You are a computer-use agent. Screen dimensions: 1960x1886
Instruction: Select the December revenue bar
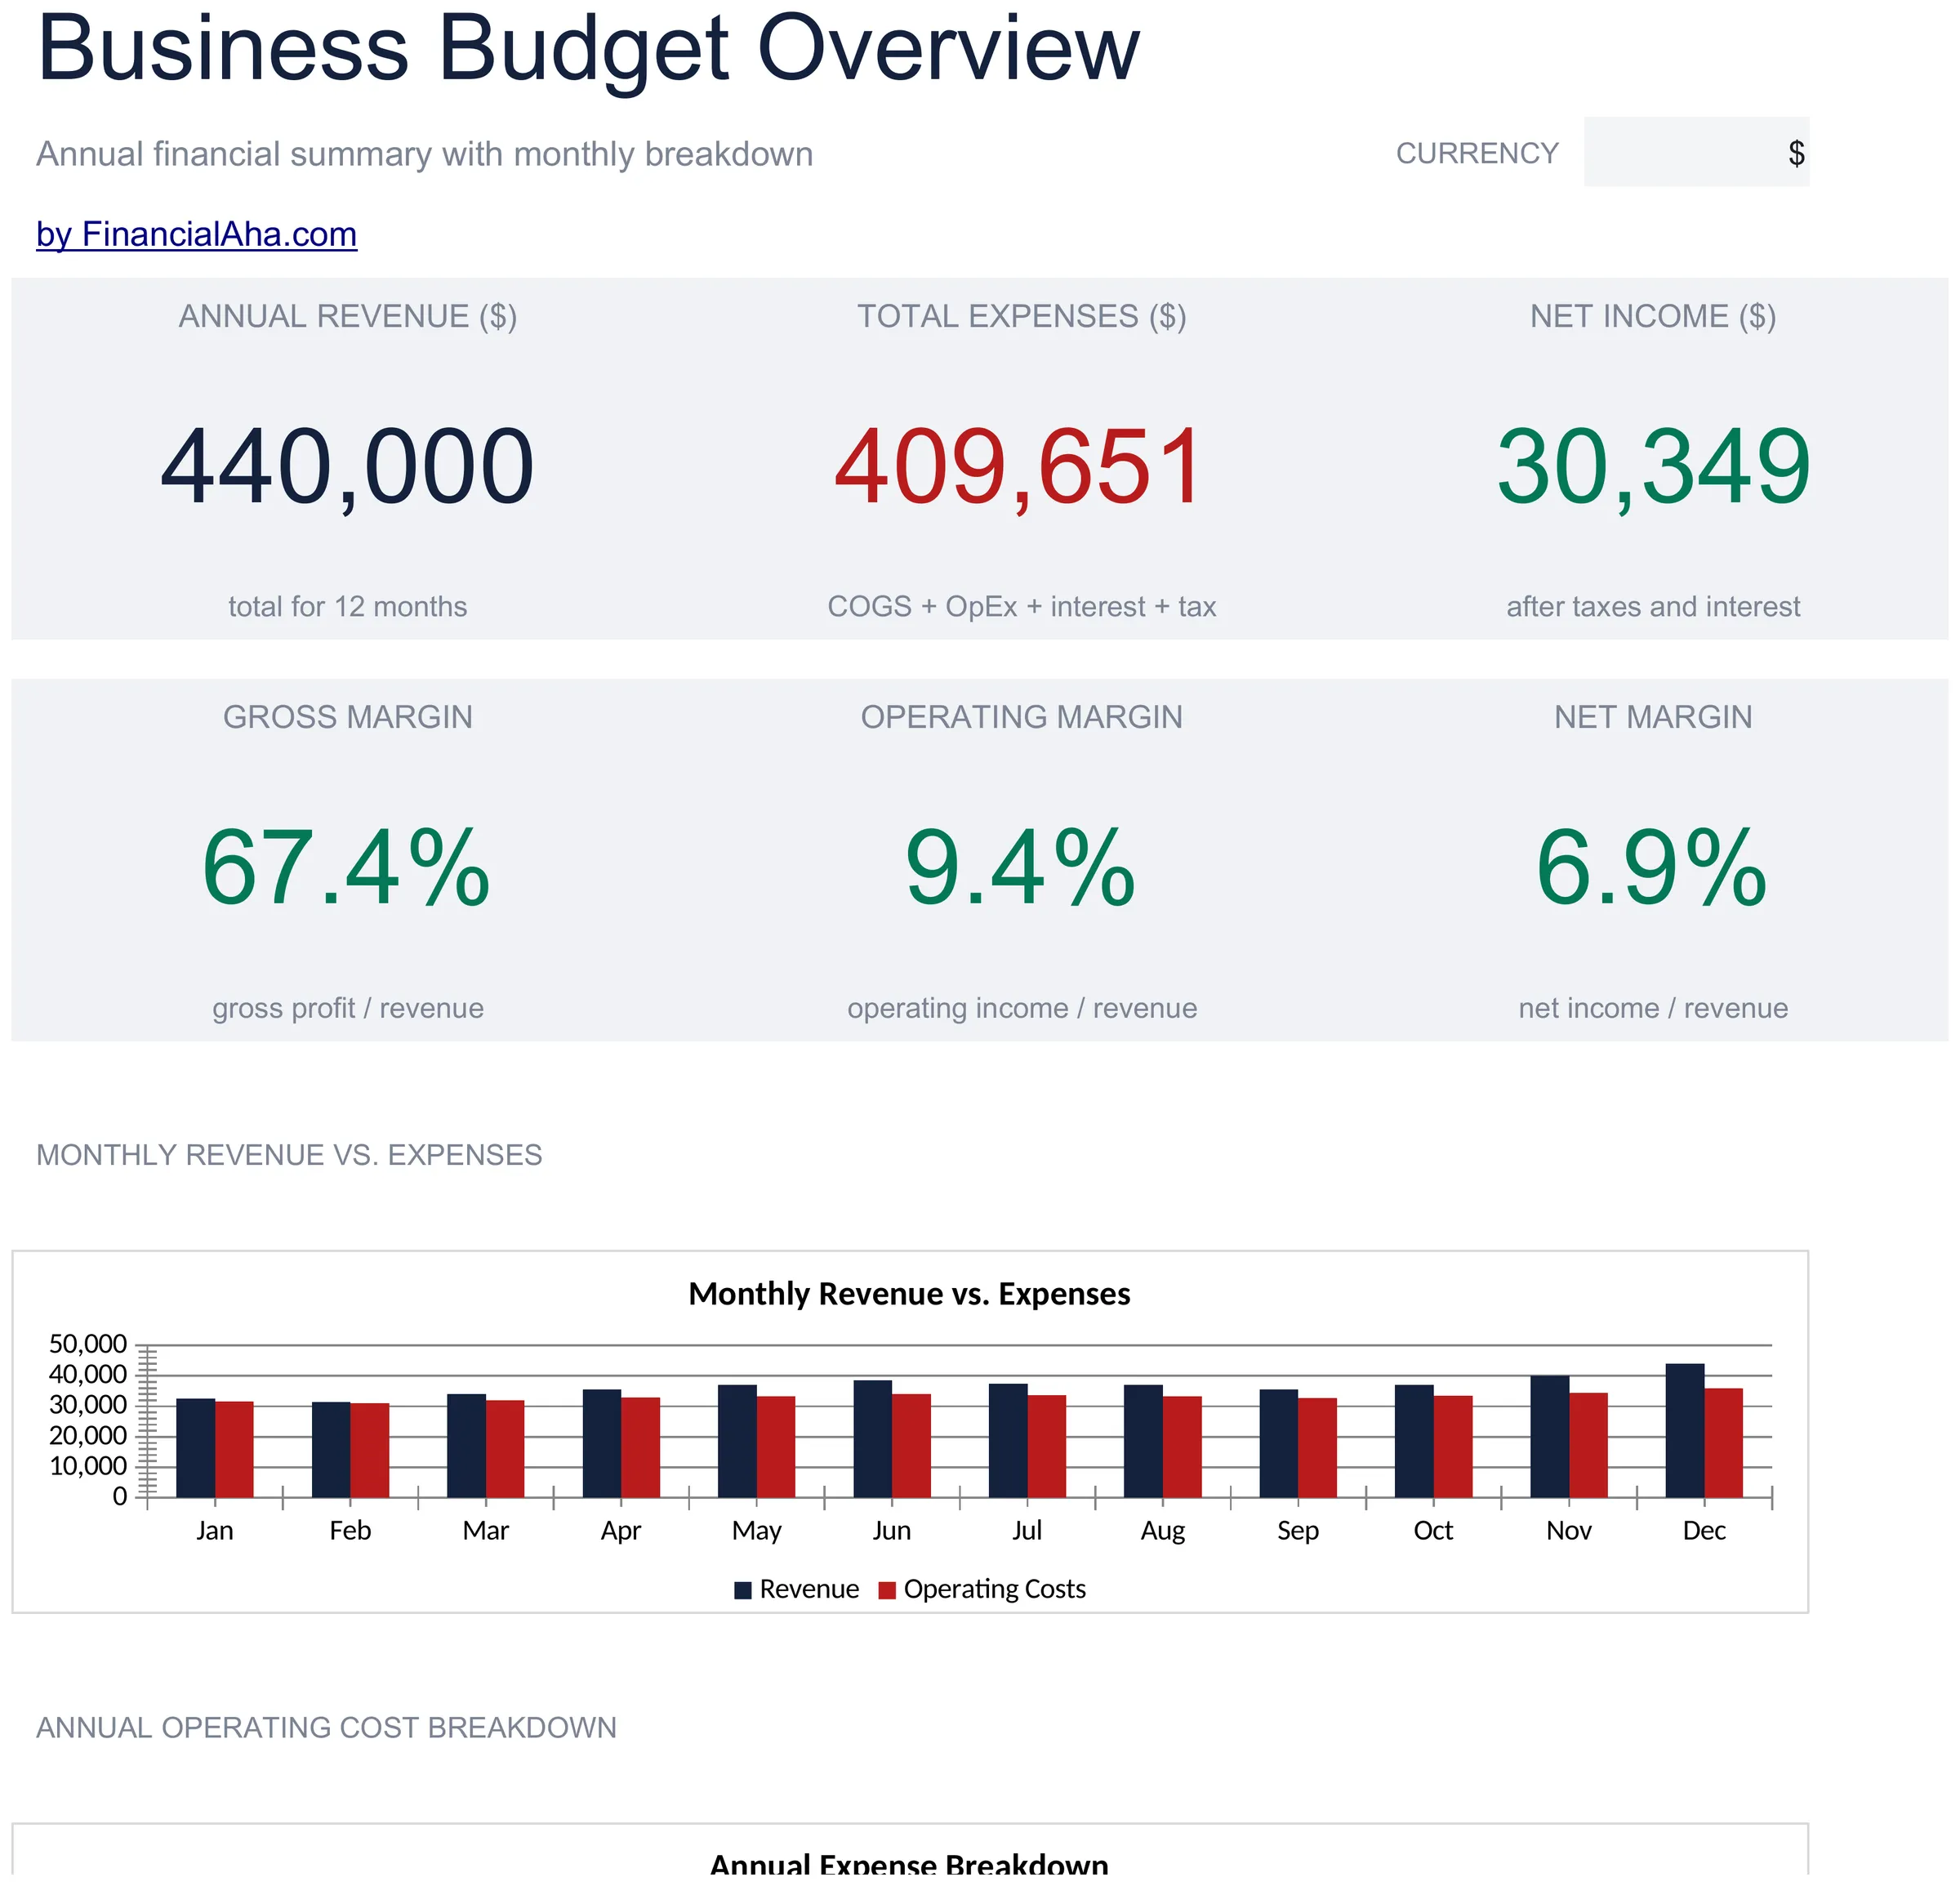[1684, 1430]
